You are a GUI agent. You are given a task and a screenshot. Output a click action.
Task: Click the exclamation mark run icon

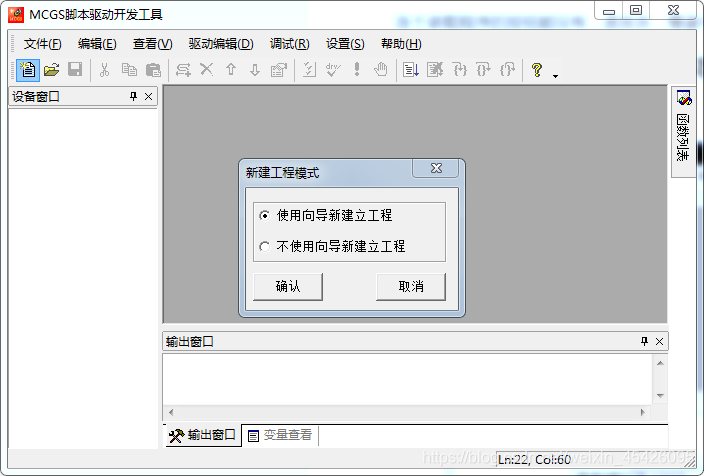pyautogui.click(x=357, y=69)
